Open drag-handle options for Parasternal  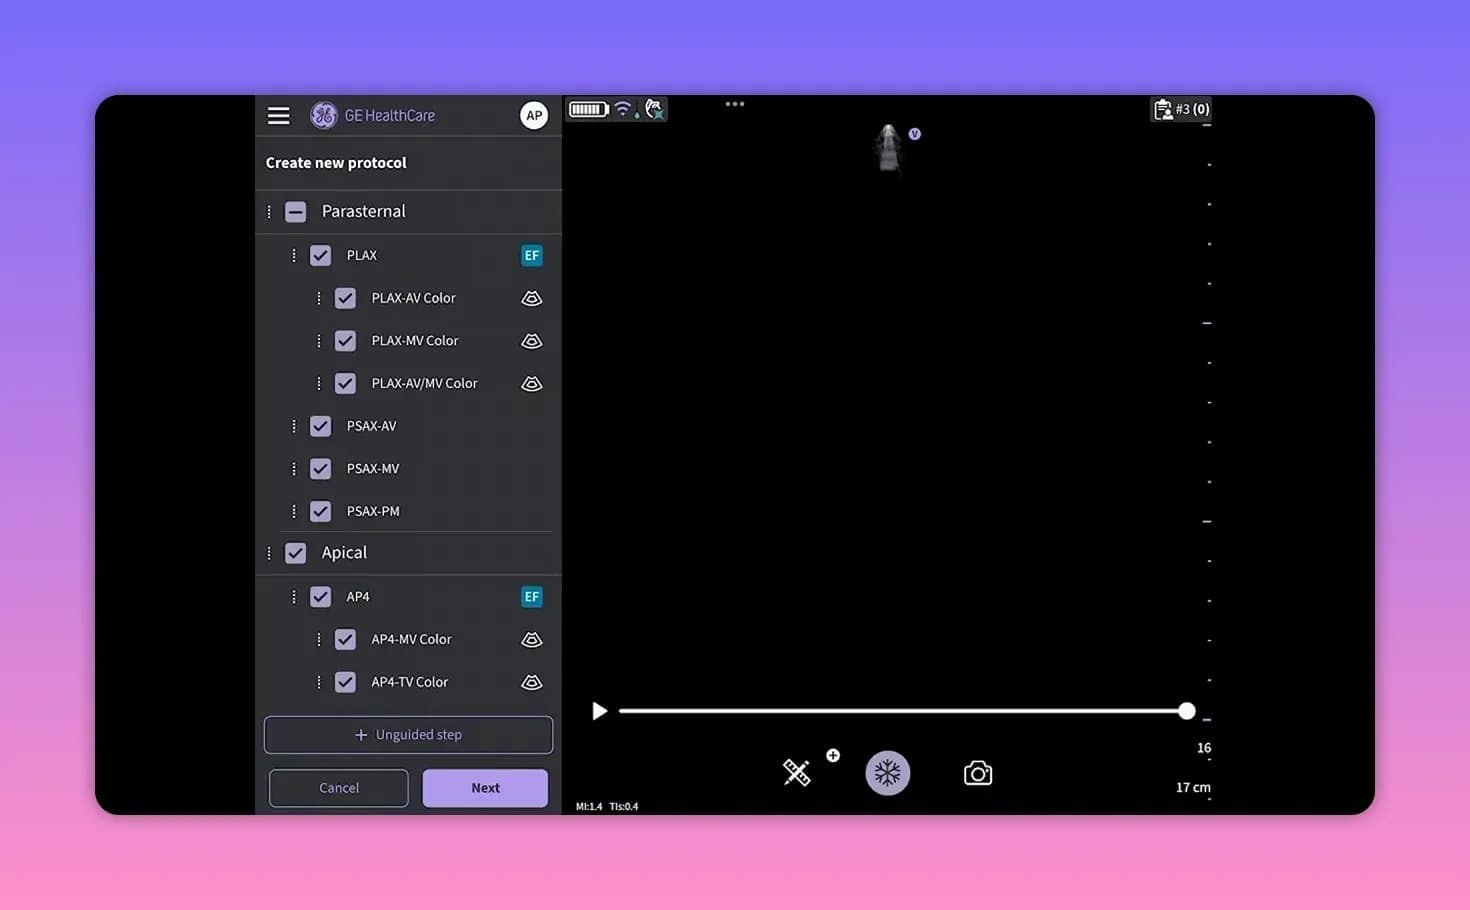[269, 212]
